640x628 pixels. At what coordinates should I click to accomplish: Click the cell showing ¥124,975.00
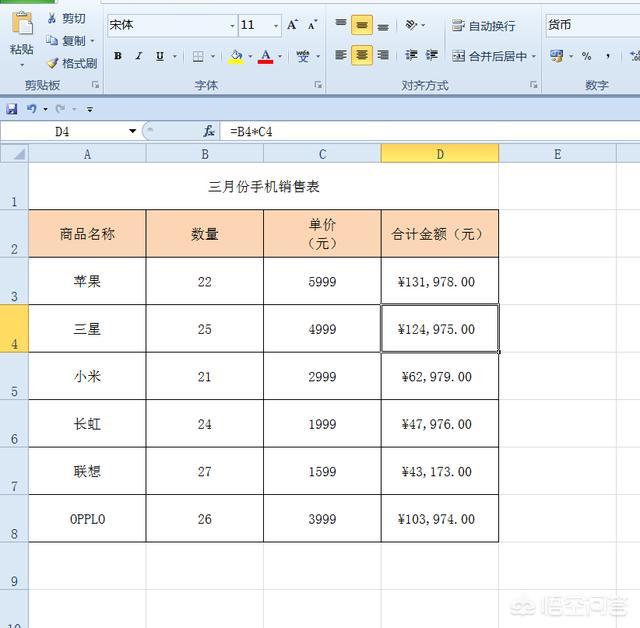coord(440,328)
